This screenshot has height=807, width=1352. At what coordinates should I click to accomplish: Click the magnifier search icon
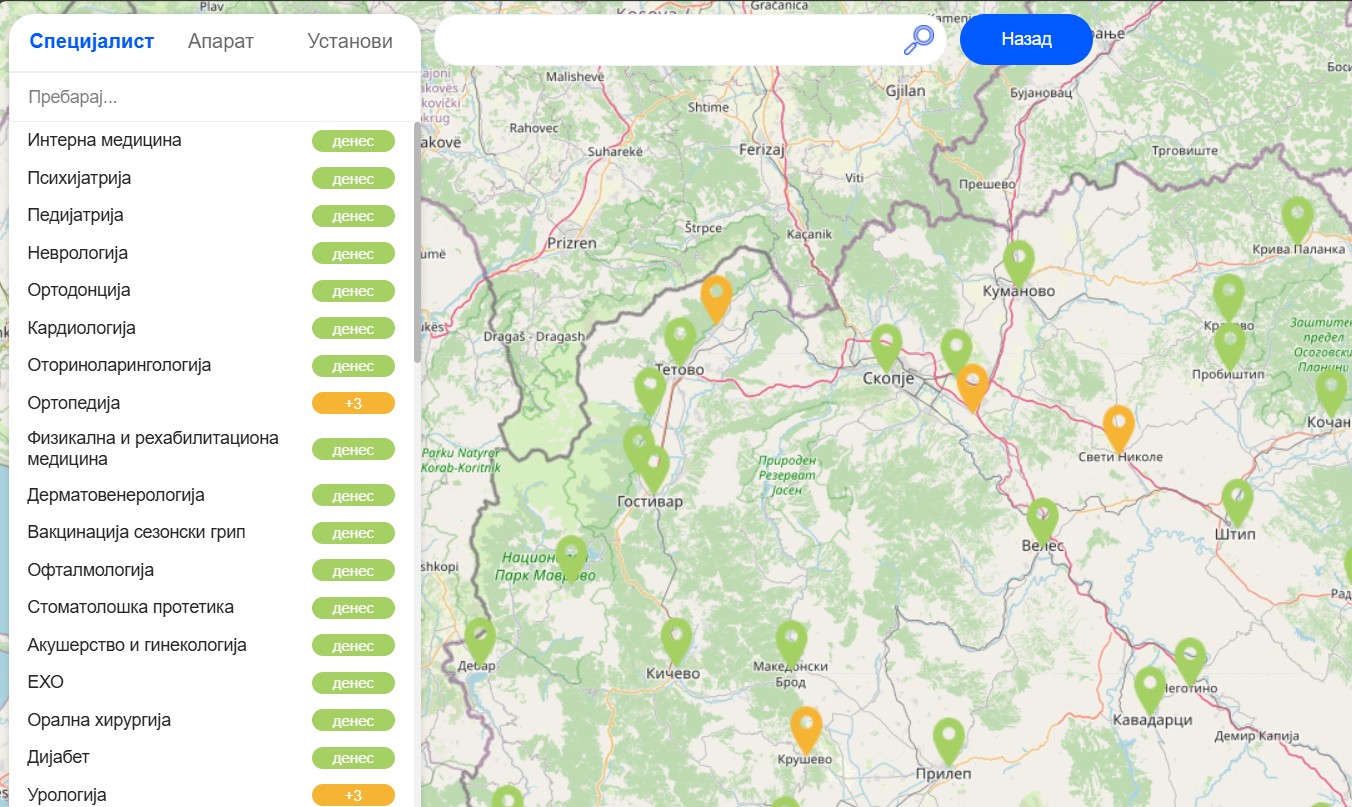[x=918, y=40]
